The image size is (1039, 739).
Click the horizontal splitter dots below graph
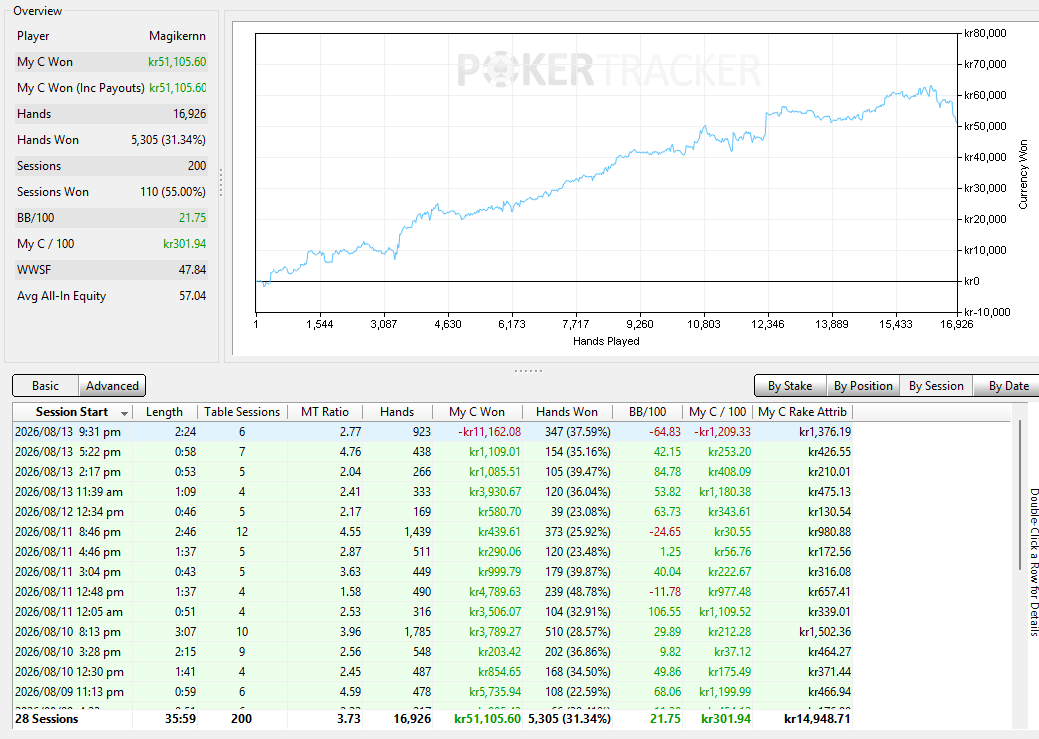528,370
